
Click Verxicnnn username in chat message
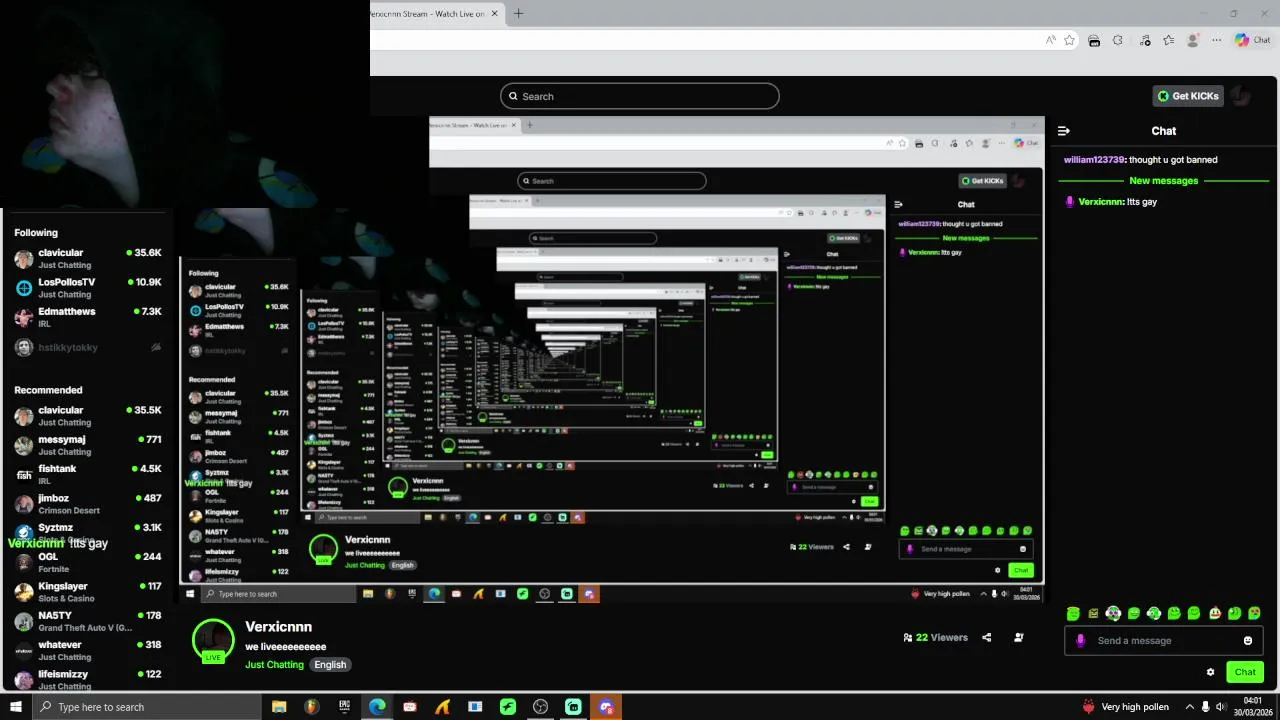tap(1101, 202)
